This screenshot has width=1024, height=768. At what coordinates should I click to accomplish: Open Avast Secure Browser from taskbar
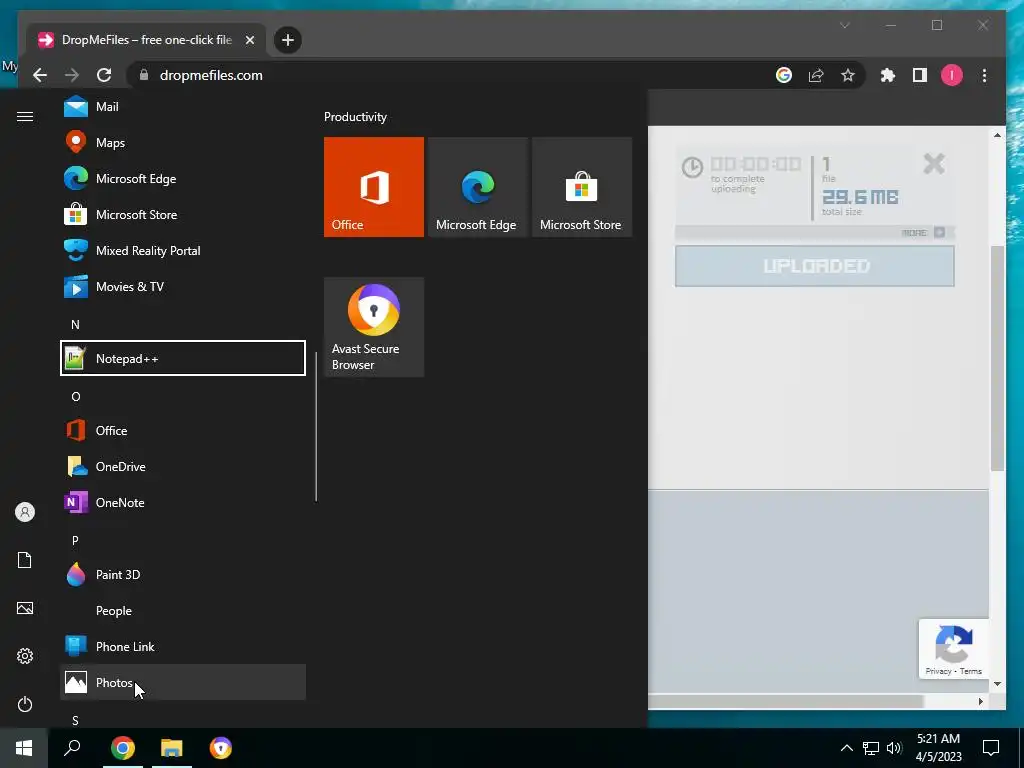tap(221, 748)
